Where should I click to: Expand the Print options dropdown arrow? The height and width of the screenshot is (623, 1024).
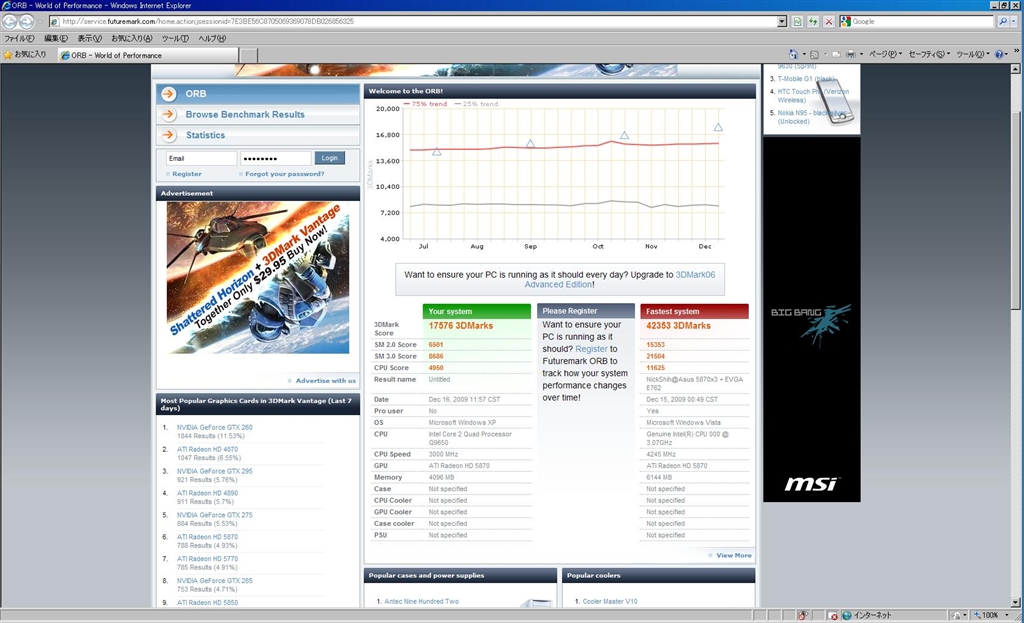(861, 55)
